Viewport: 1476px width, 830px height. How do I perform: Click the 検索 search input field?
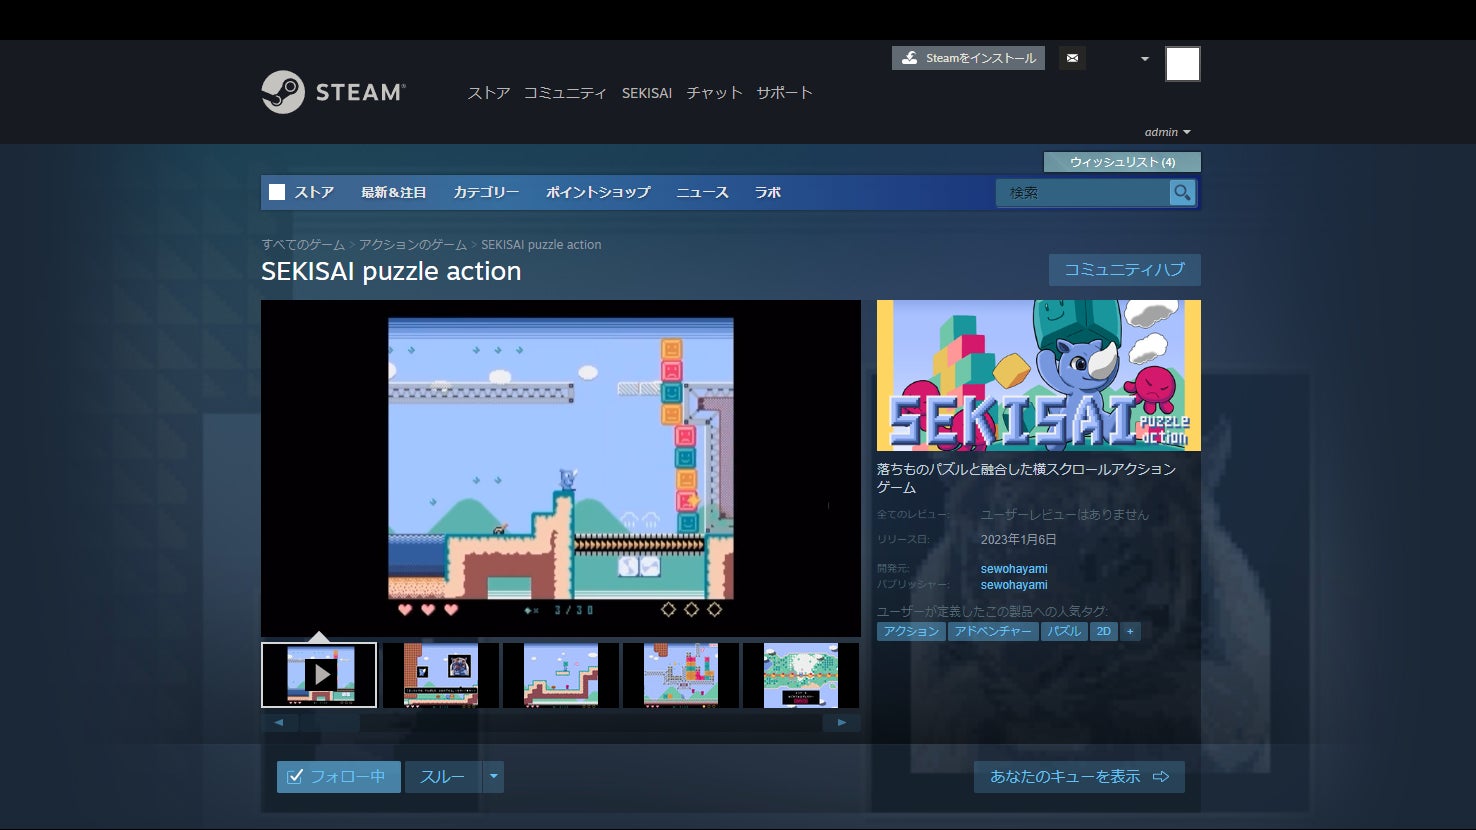coord(1082,193)
